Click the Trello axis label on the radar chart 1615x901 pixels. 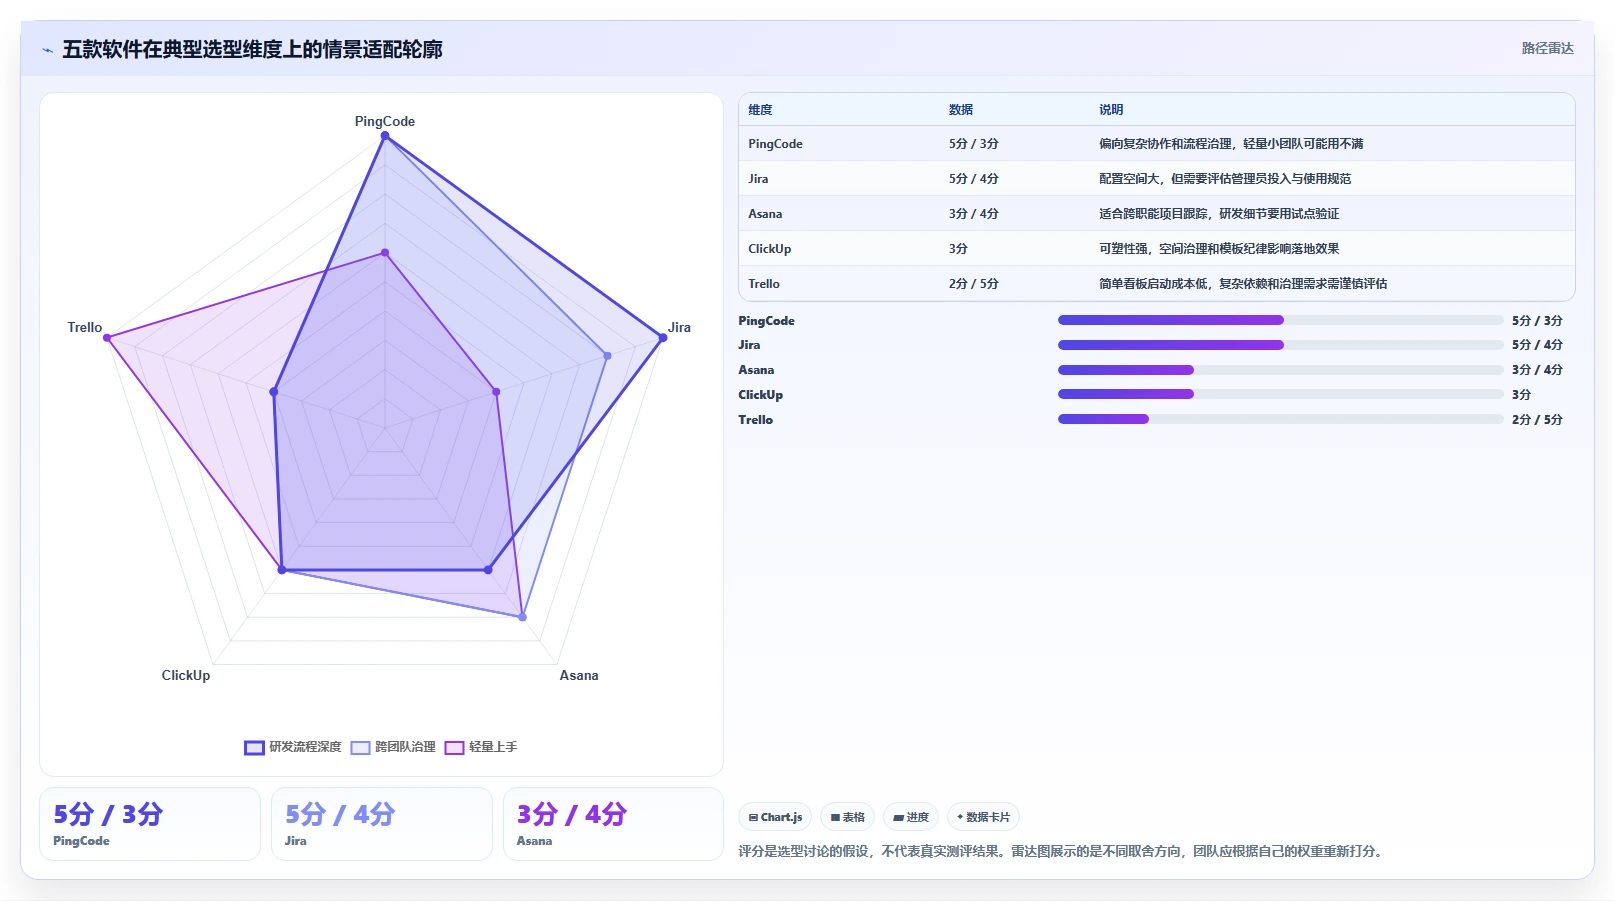click(x=85, y=327)
